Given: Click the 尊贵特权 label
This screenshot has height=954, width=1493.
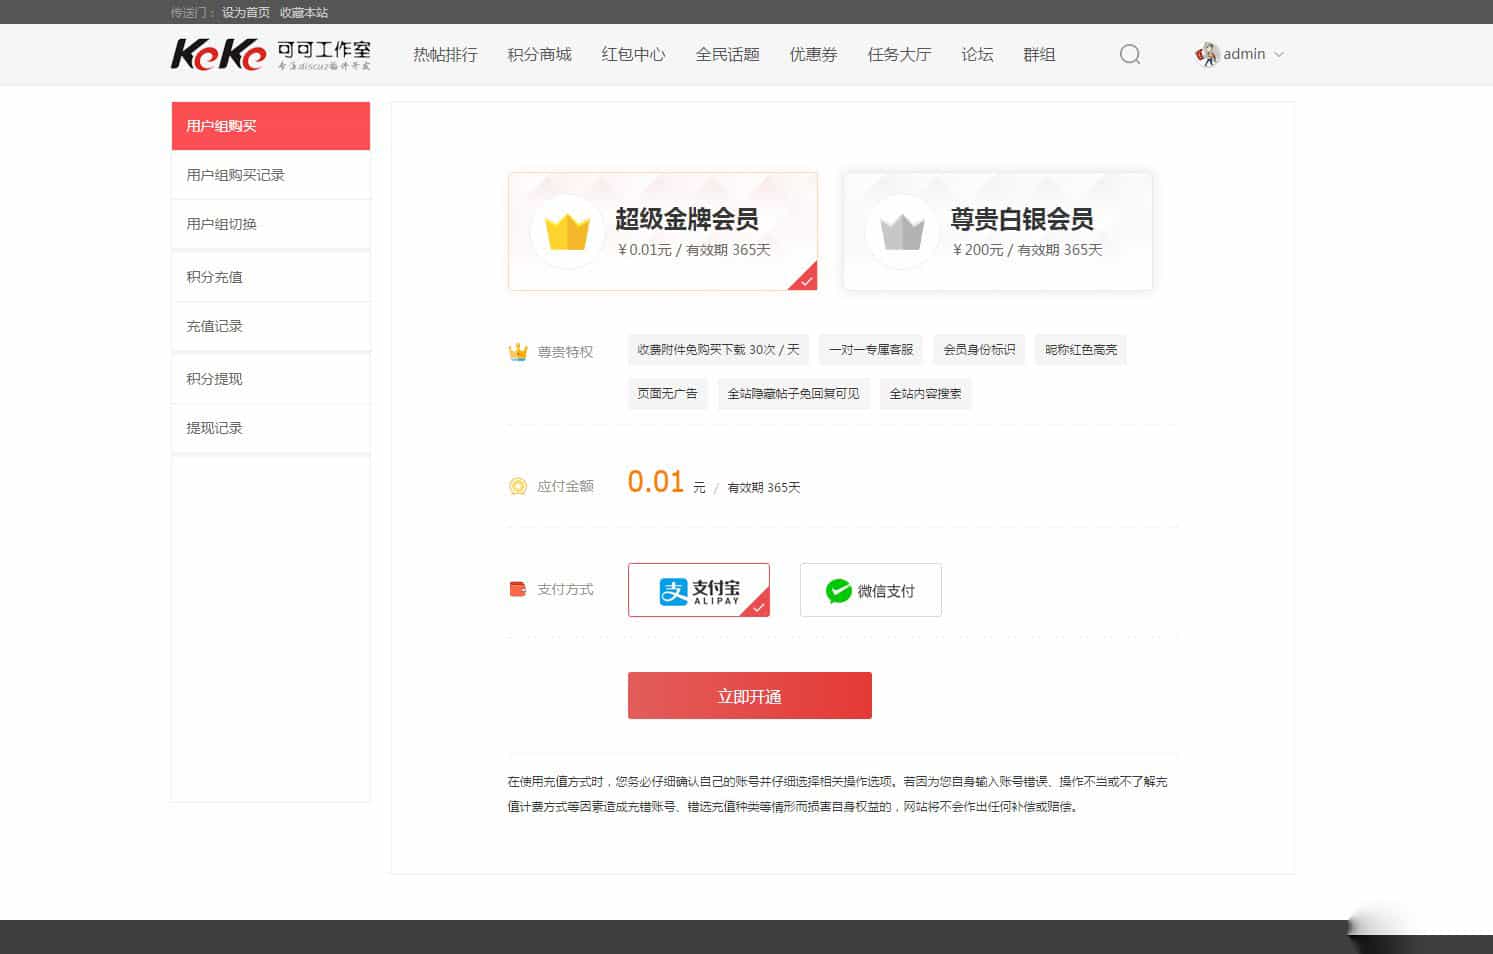Looking at the screenshot, I should [x=565, y=352].
